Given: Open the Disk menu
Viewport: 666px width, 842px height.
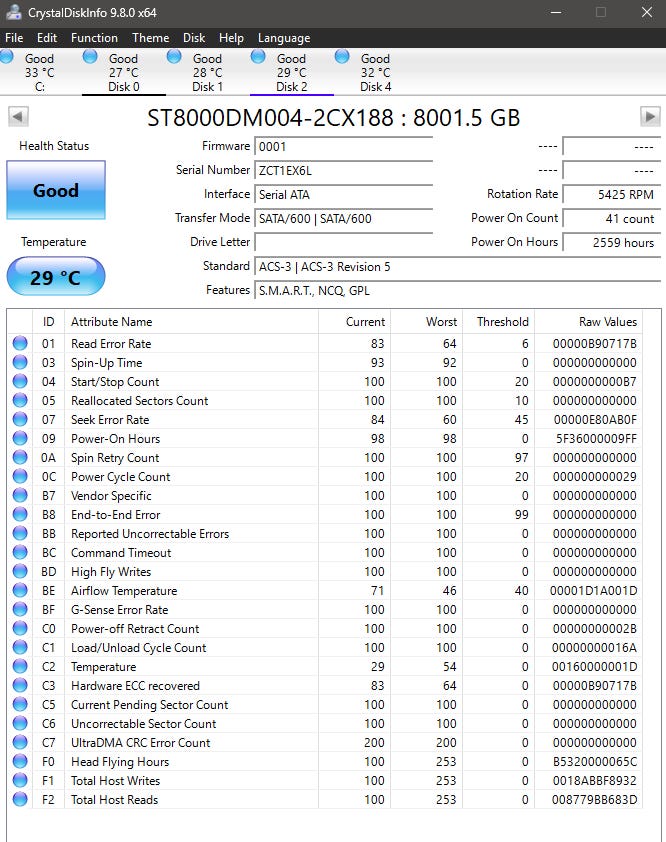Looking at the screenshot, I should click(194, 38).
